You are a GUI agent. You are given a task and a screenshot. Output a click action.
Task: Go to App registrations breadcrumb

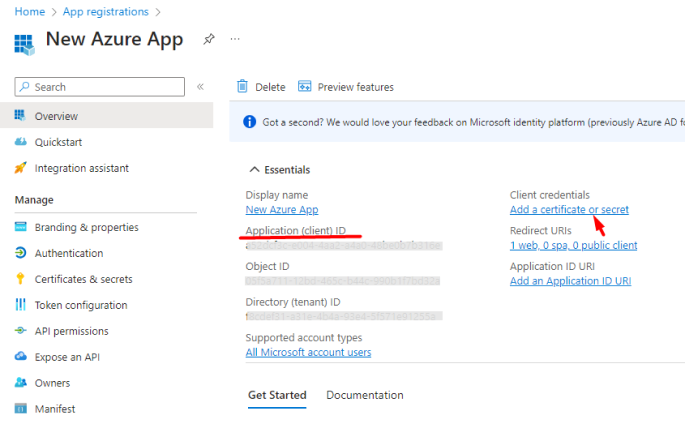tap(106, 12)
